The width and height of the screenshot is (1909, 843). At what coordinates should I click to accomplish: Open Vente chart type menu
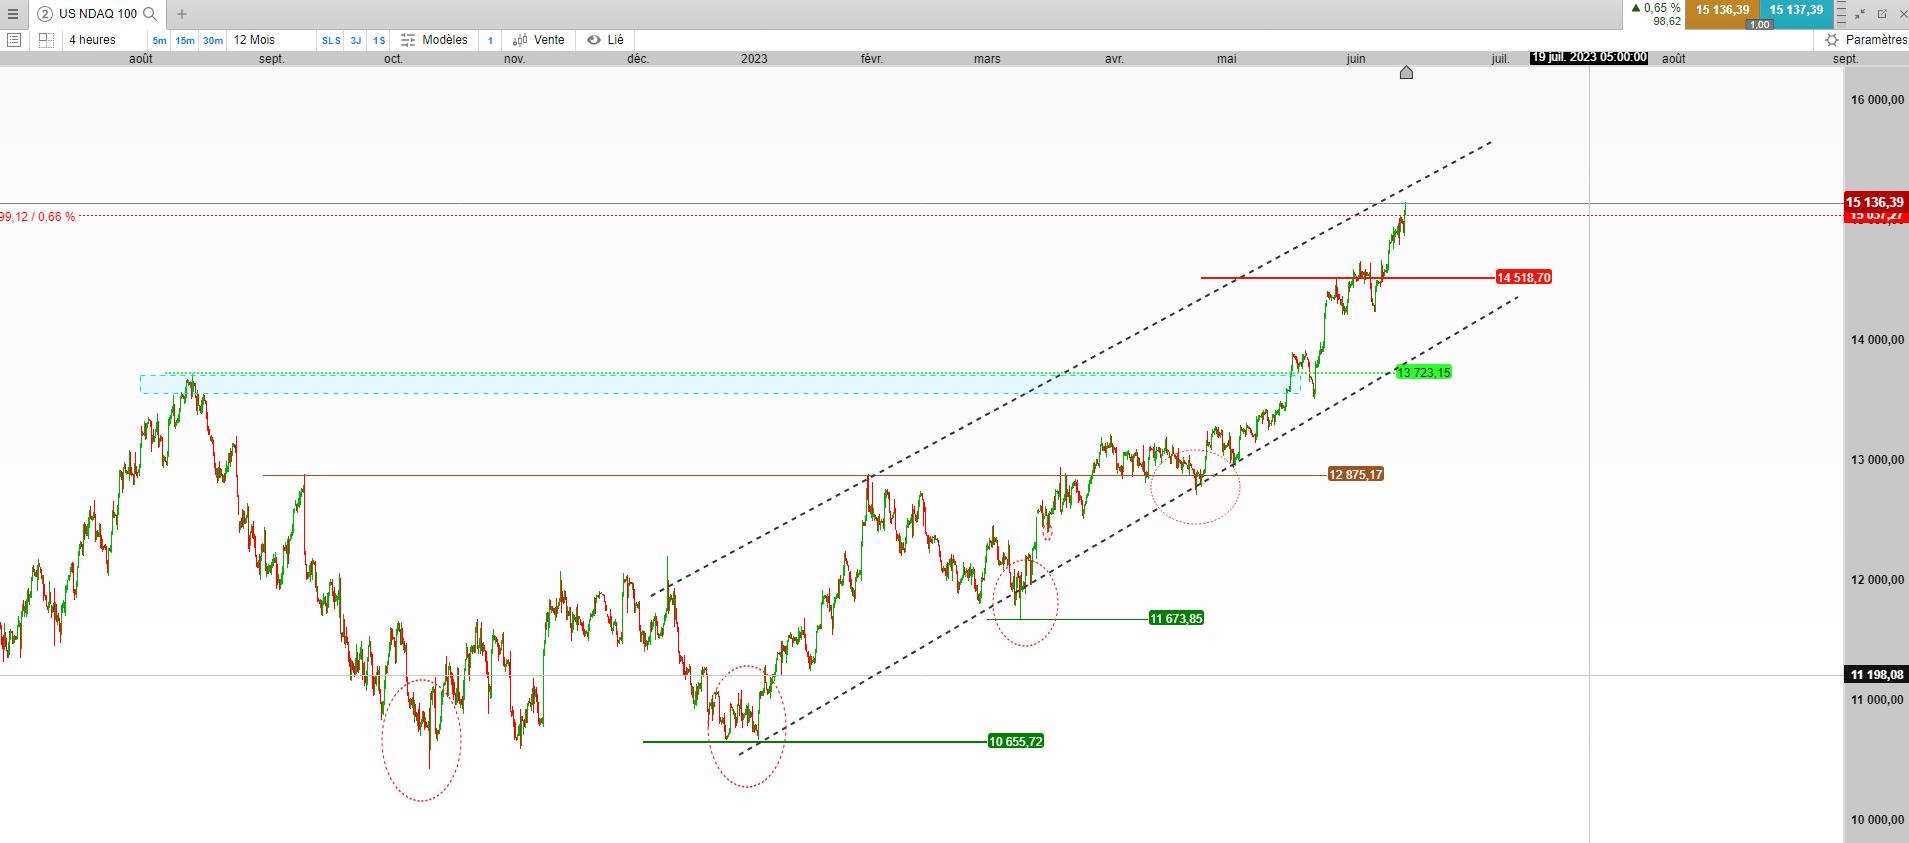coord(539,40)
